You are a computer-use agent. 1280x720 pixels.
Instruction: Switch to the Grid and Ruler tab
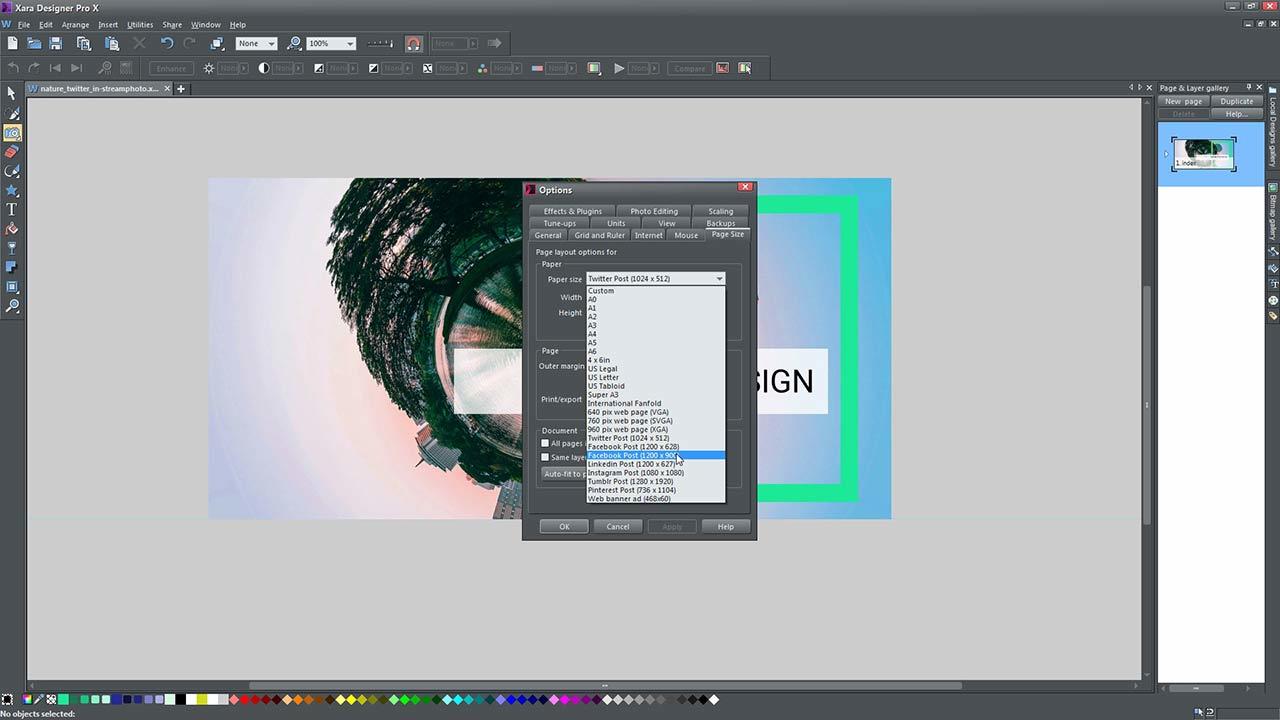click(598, 234)
